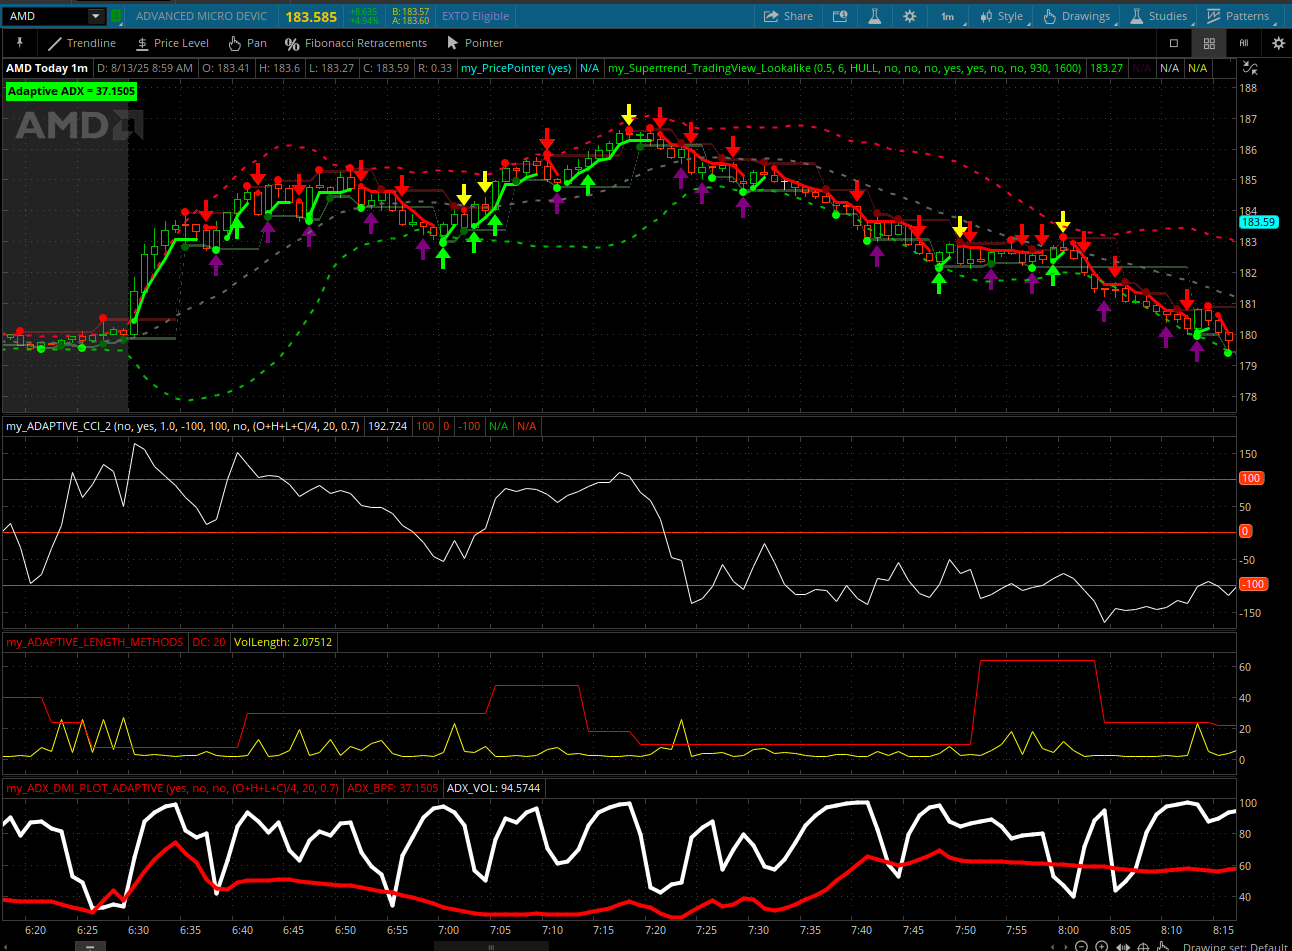
Task: Click the Adaptive ADX green label
Action: pos(71,91)
